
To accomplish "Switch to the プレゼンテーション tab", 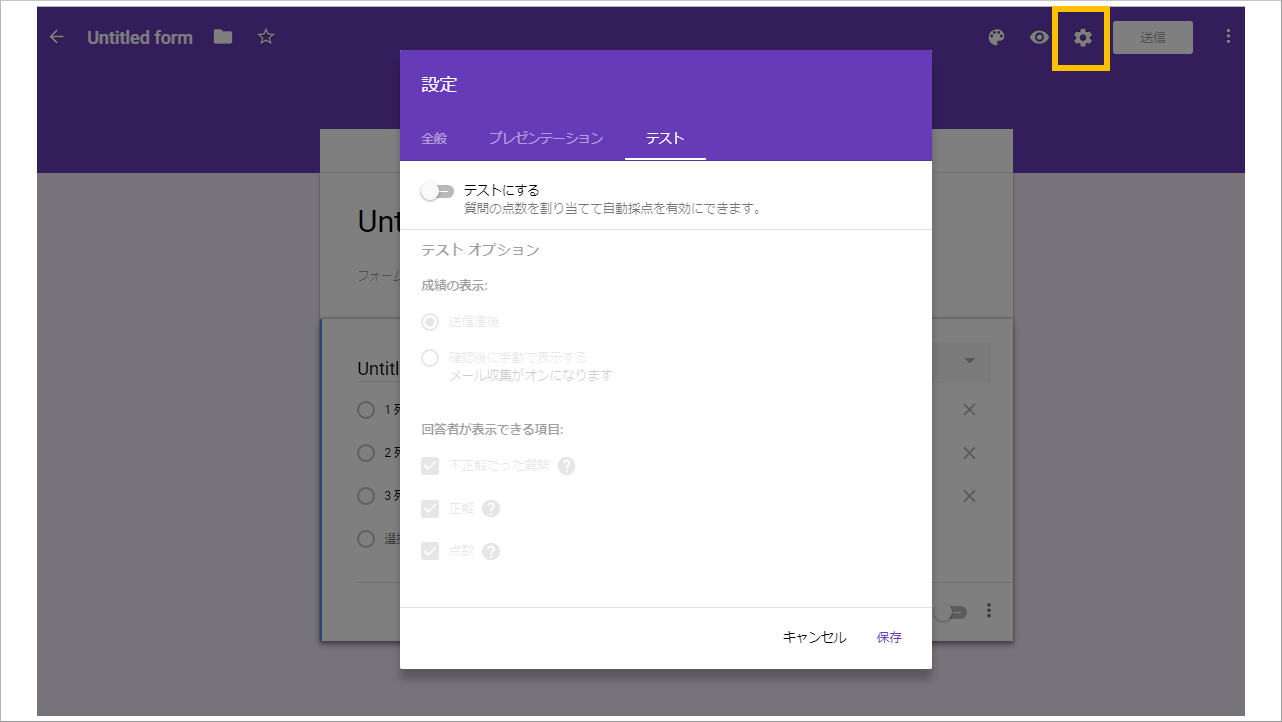I will [546, 140].
